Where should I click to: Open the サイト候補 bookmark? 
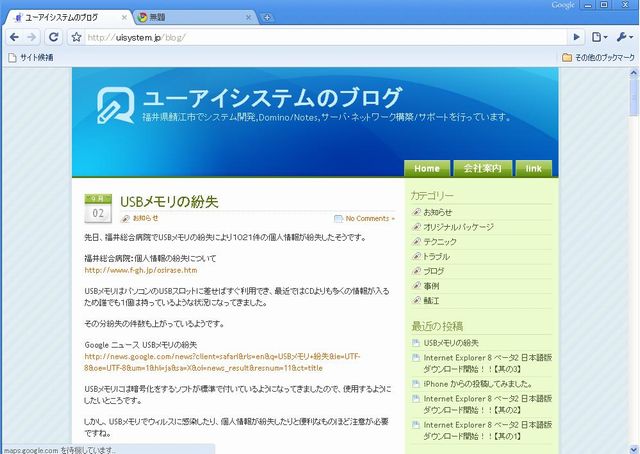pos(31,58)
